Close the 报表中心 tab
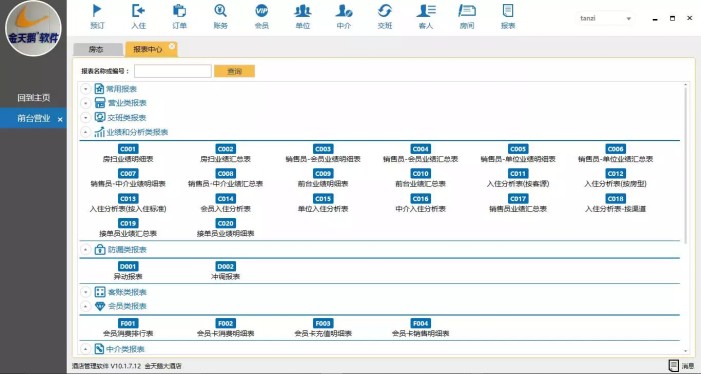701x374 pixels. [172, 46]
